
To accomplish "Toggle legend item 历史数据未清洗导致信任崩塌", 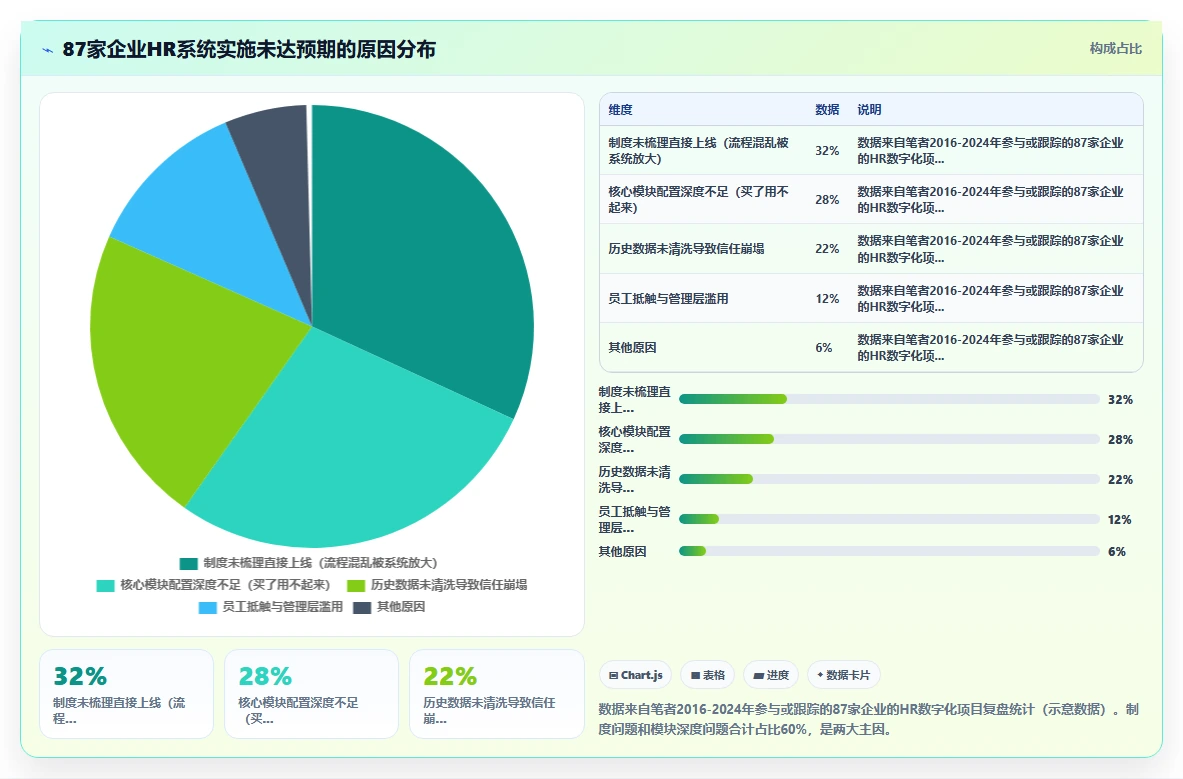I will click(437, 585).
